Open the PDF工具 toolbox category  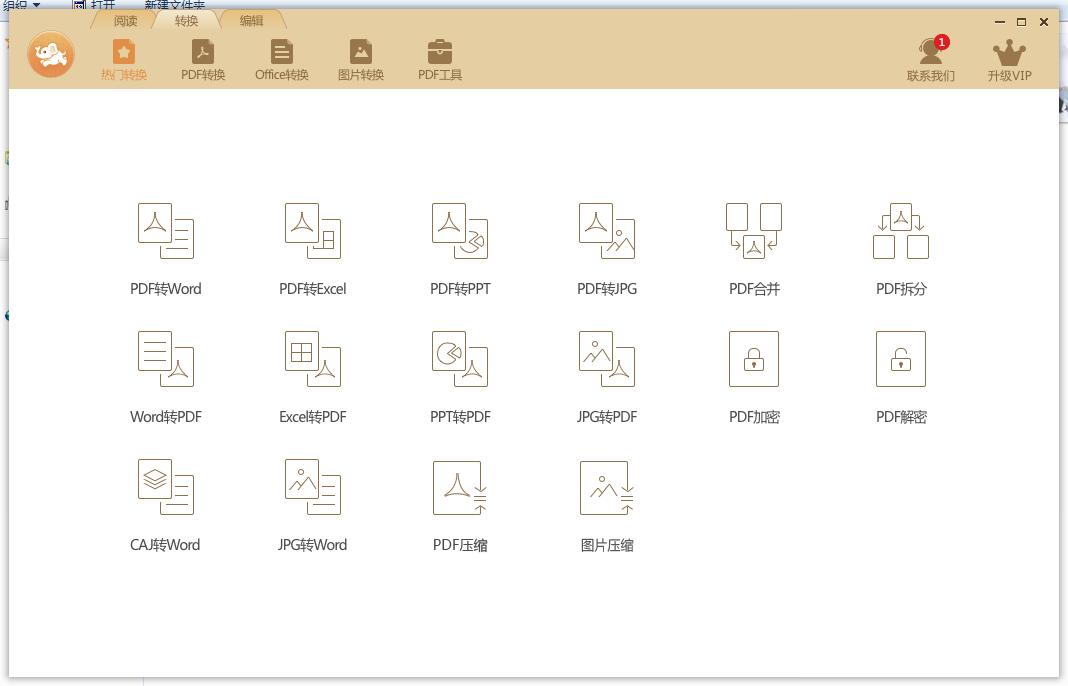point(440,60)
